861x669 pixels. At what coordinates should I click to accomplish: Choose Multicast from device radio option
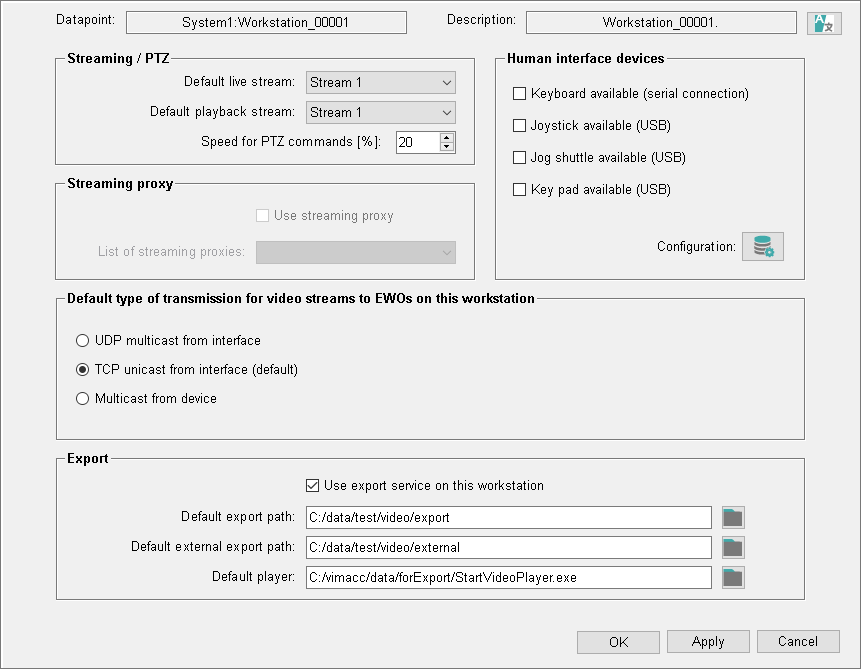click(83, 399)
